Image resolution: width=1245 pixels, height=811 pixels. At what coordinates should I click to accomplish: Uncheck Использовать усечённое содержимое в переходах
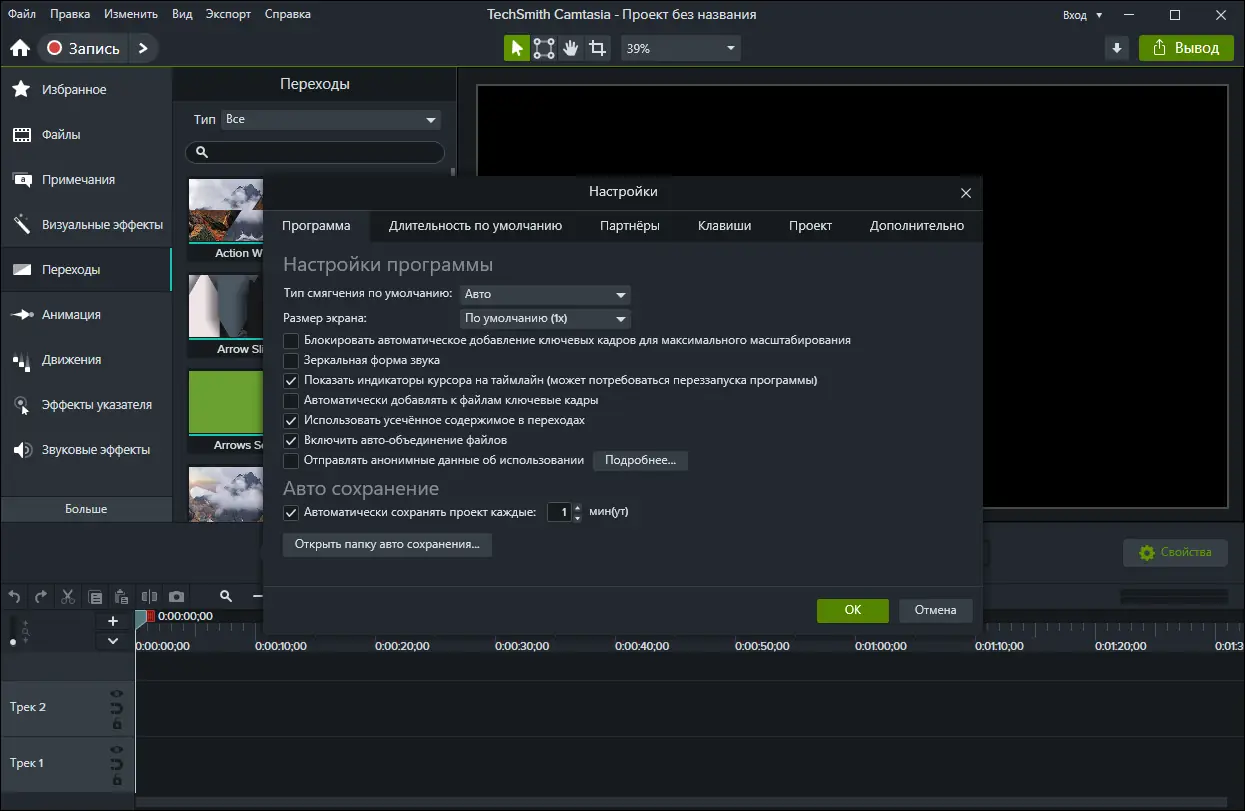[x=291, y=420]
